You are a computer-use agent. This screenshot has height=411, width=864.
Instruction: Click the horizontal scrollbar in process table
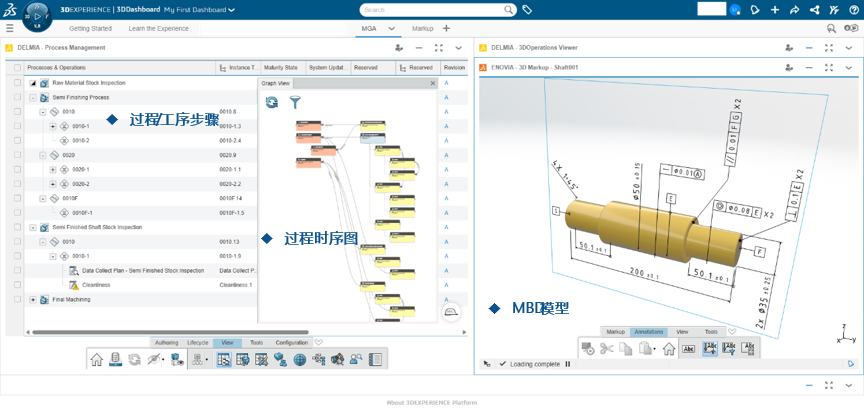[170, 332]
